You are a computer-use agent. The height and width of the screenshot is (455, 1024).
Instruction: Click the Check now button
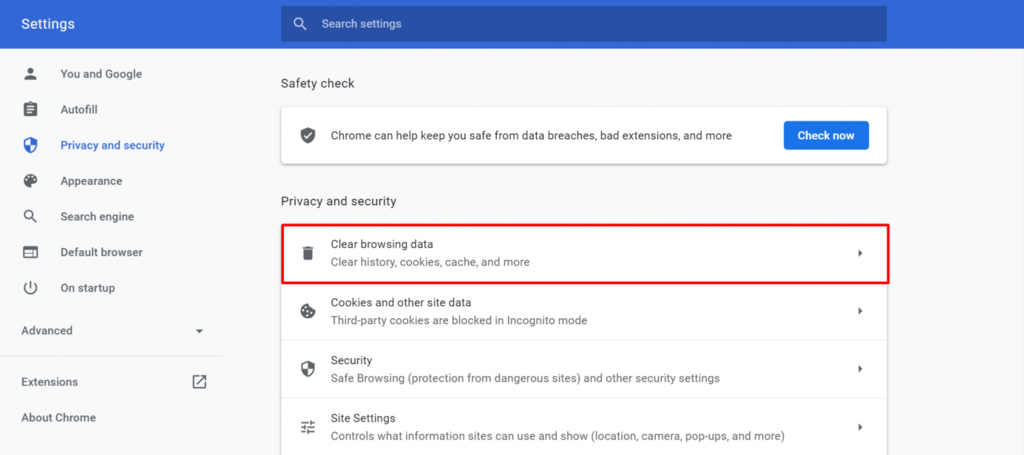826,136
